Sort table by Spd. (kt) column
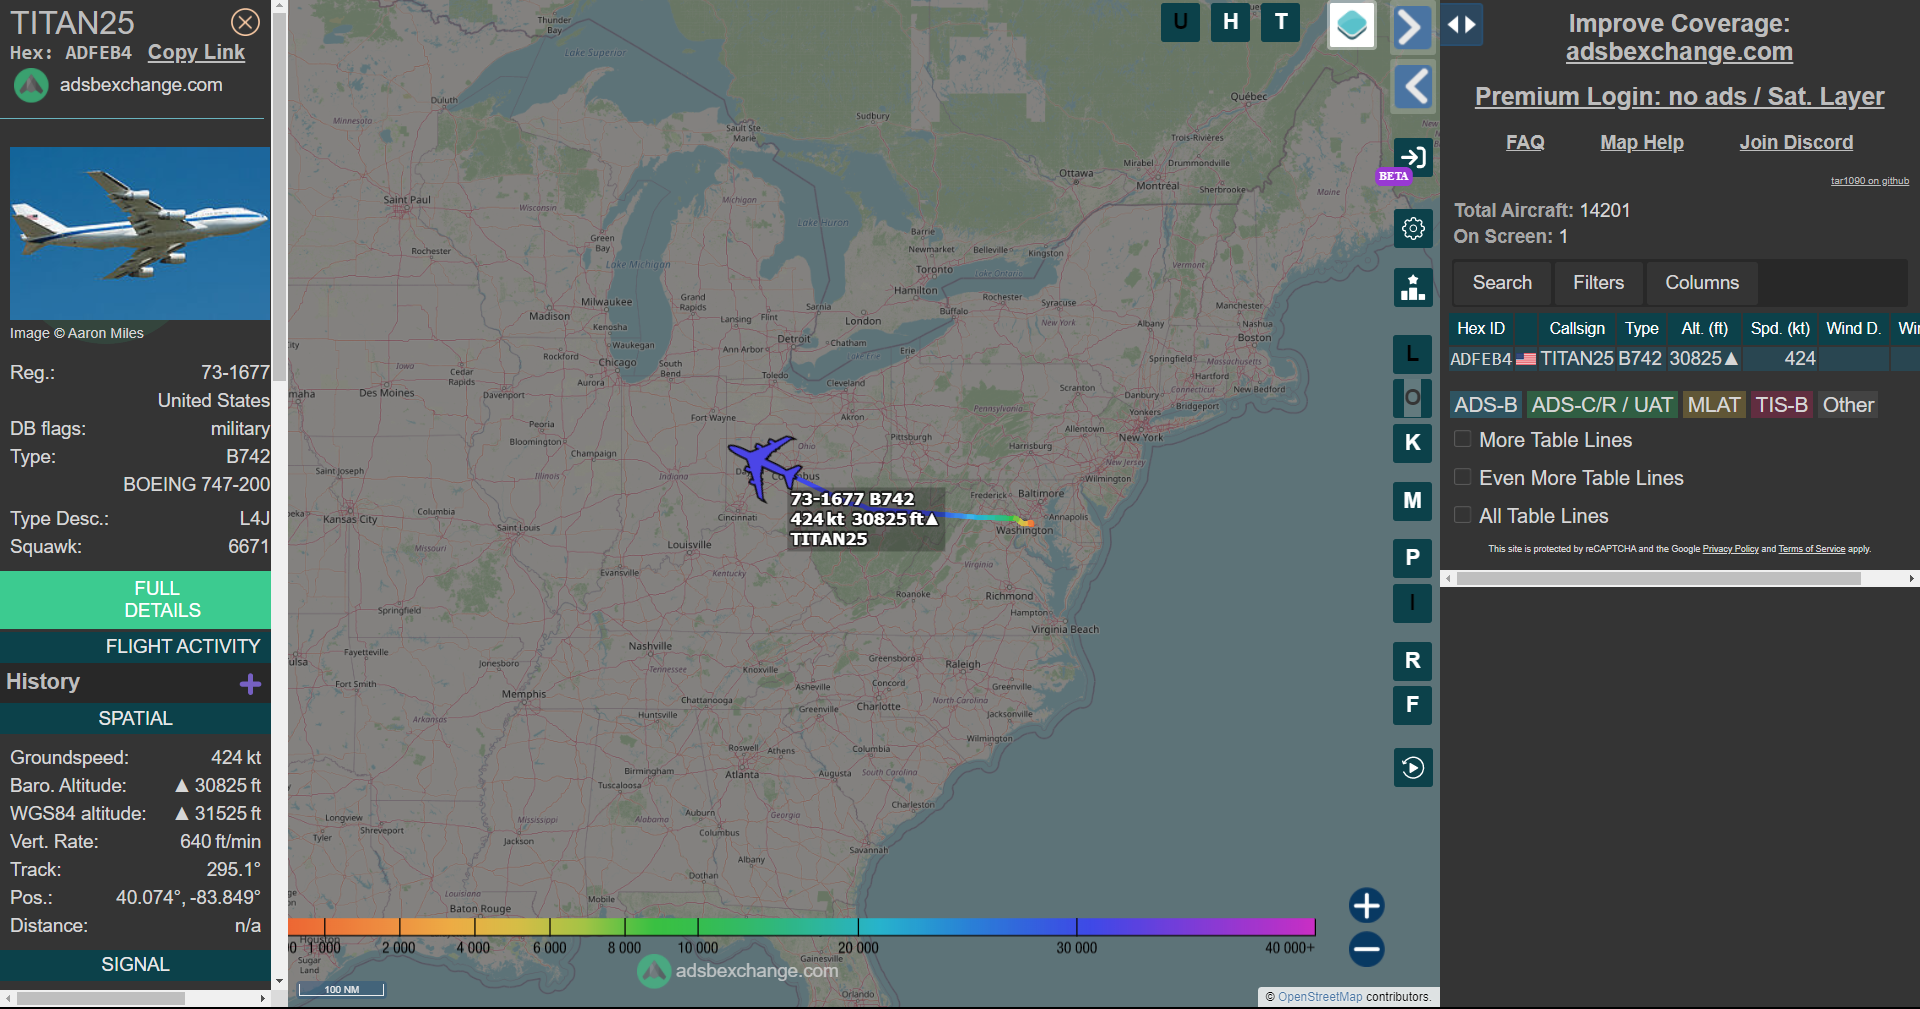This screenshot has width=1920, height=1009. pyautogui.click(x=1780, y=329)
